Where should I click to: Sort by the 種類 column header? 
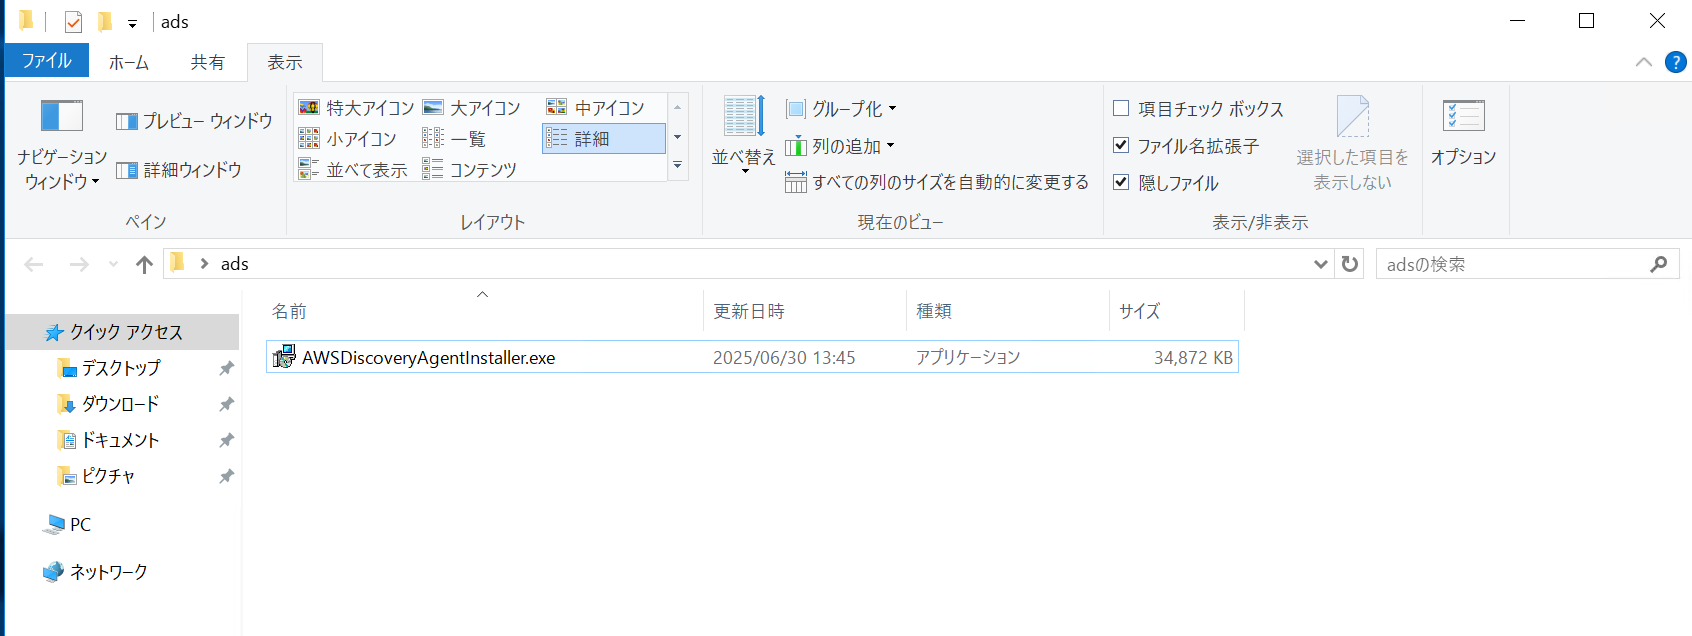1008,311
